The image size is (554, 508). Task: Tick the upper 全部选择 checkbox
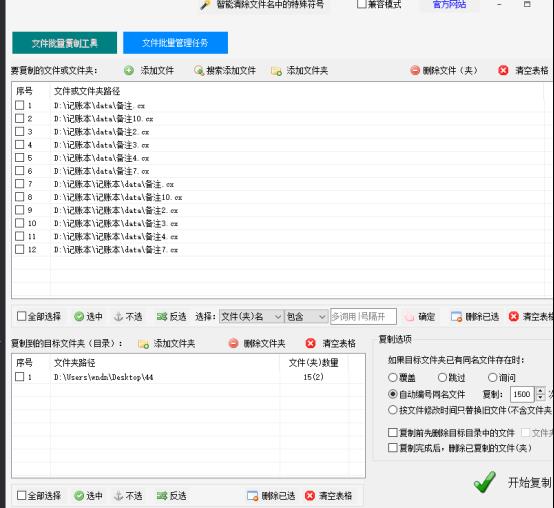click(22, 316)
